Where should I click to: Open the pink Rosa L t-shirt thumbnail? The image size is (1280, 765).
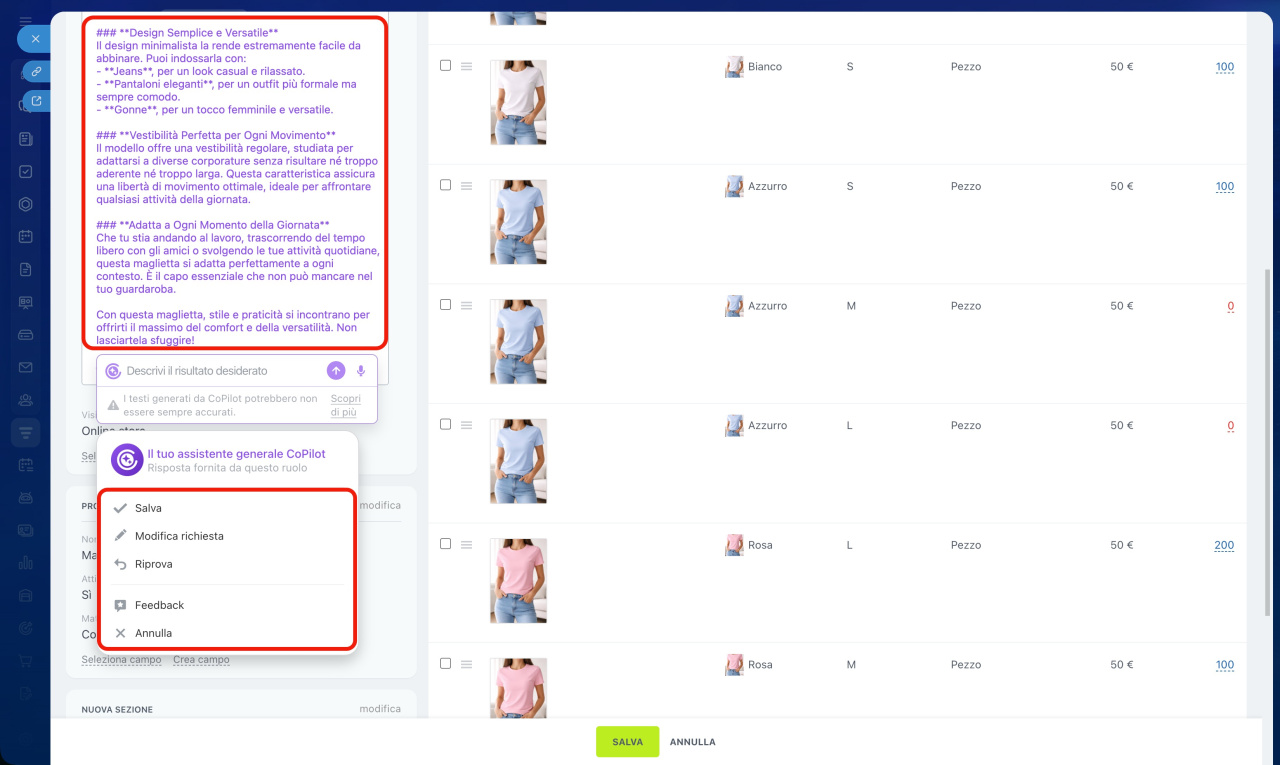pyautogui.click(x=518, y=580)
